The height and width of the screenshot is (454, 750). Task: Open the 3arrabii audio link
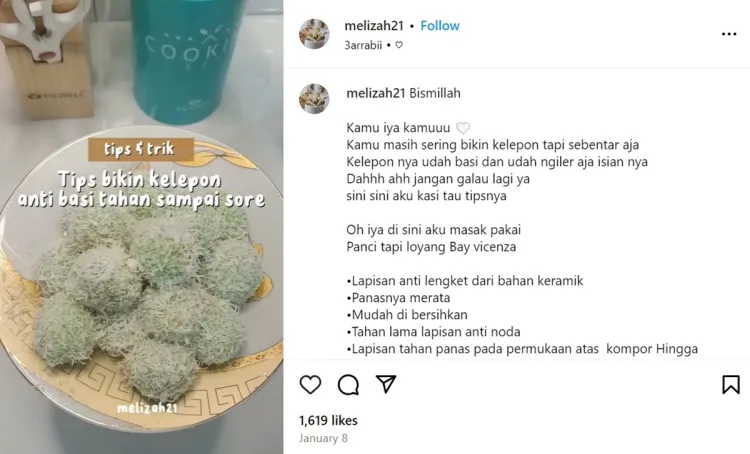363,45
